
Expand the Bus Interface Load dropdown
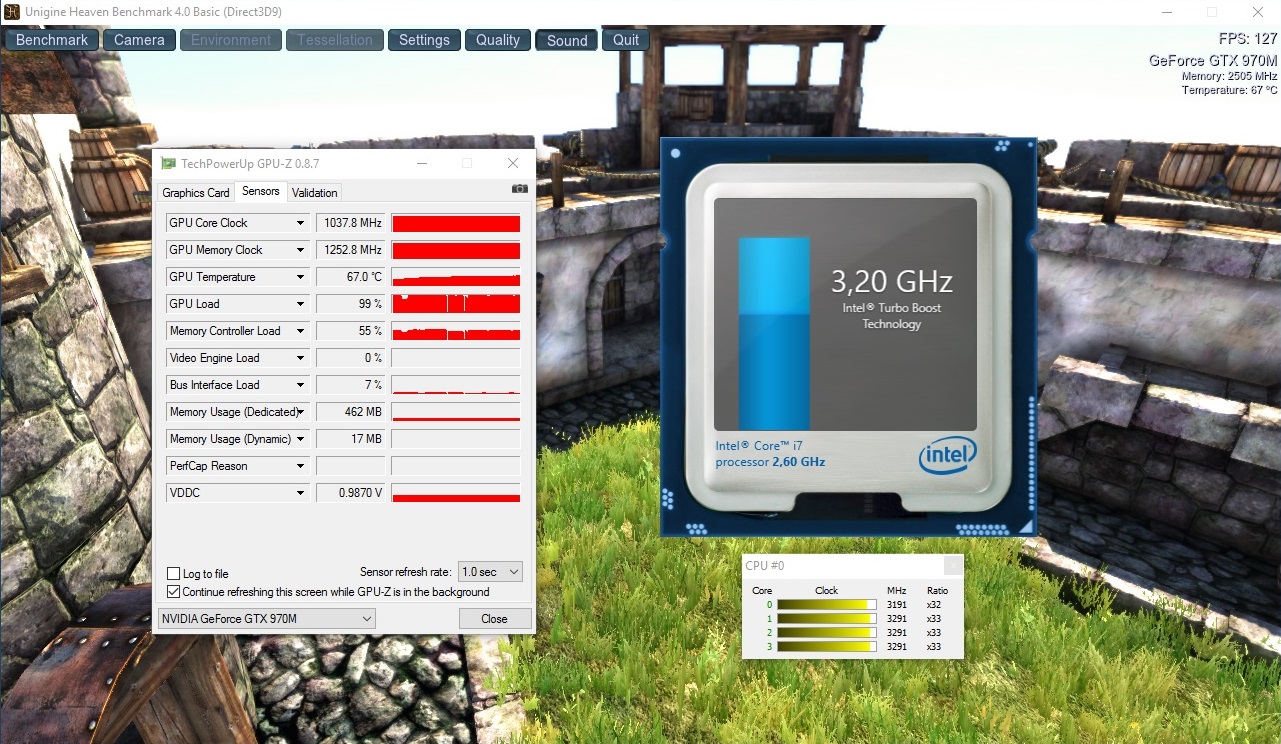[x=300, y=385]
